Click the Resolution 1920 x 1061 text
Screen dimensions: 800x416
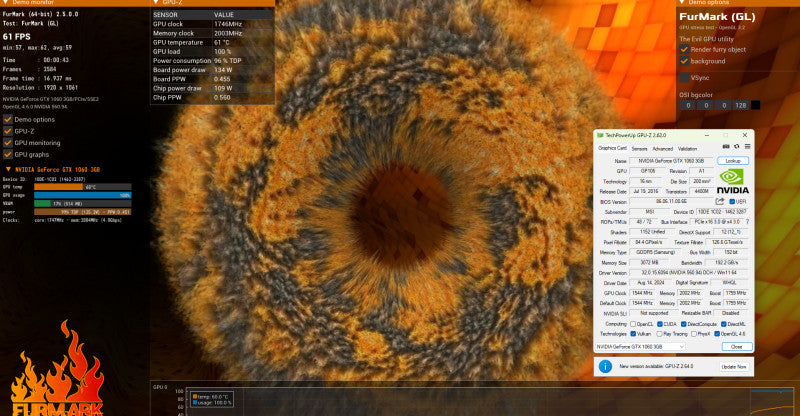pos(40,88)
